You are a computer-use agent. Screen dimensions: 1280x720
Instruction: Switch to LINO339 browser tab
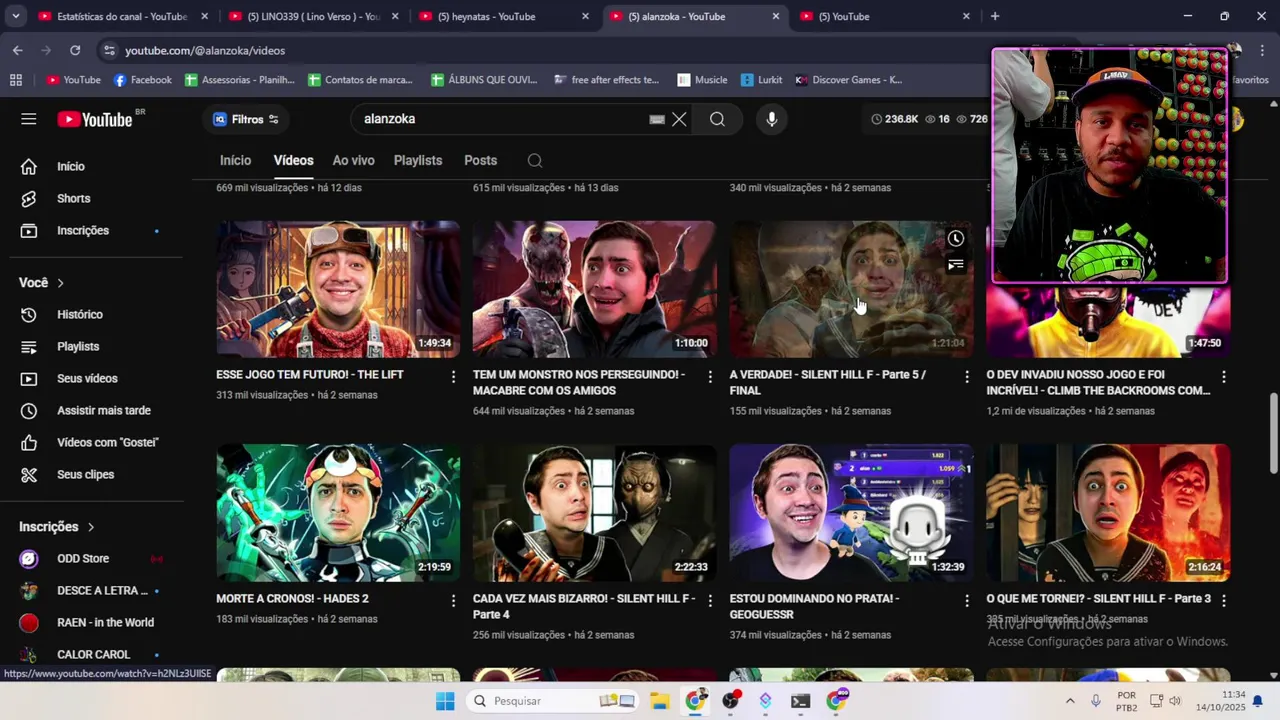[313, 17]
